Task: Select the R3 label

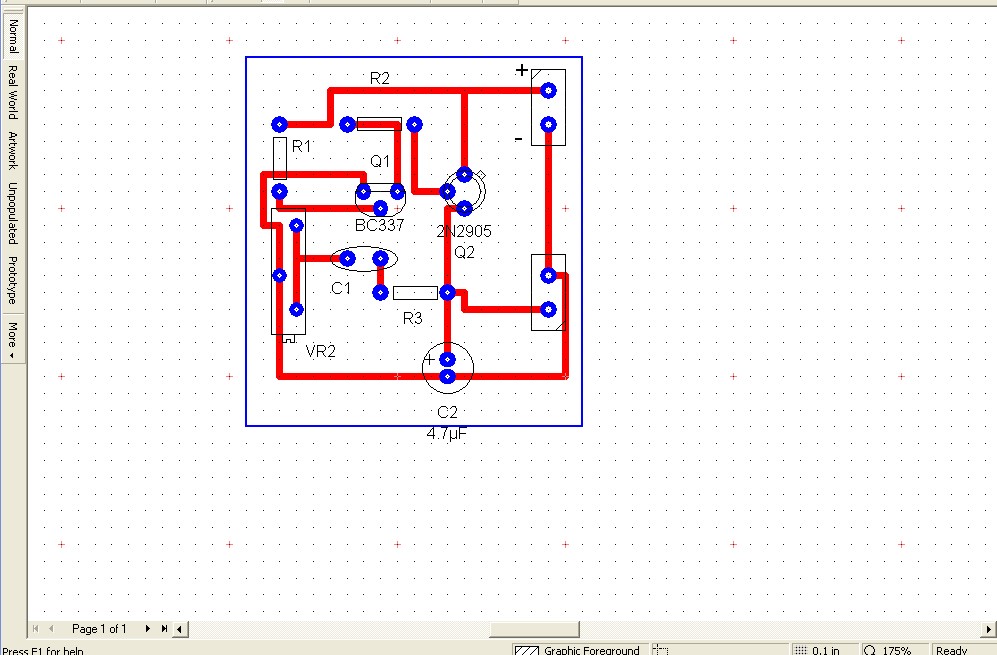Action: click(413, 318)
